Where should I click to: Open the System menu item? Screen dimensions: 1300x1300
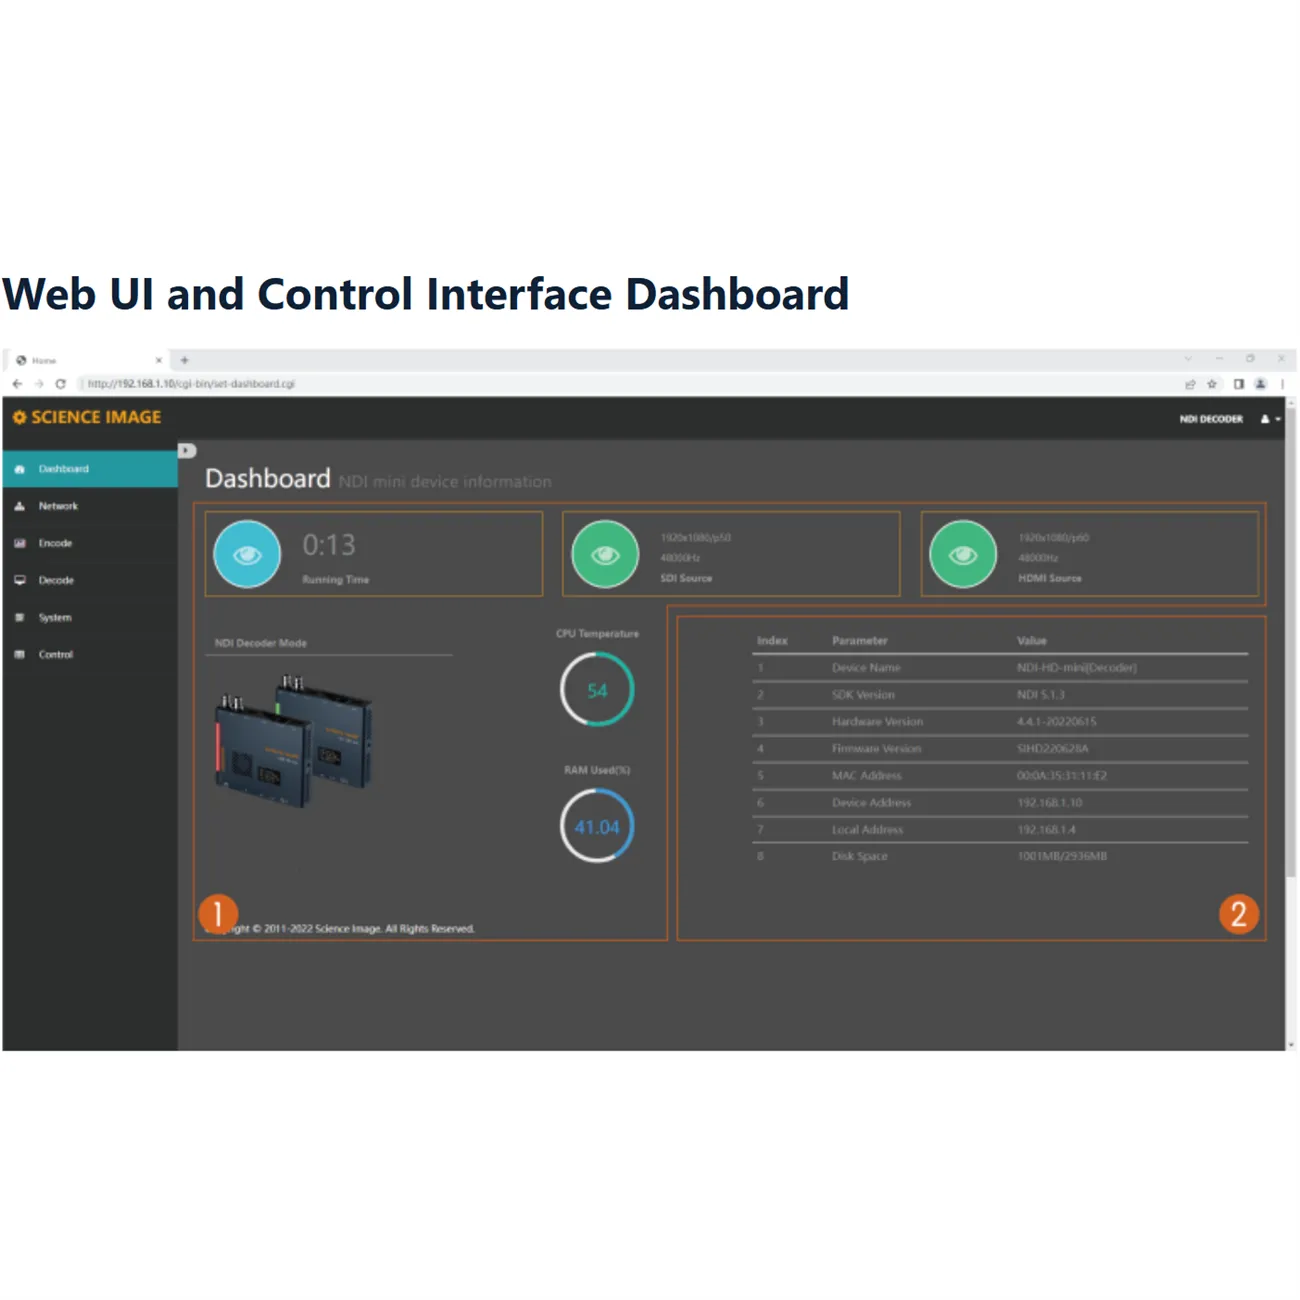55,617
